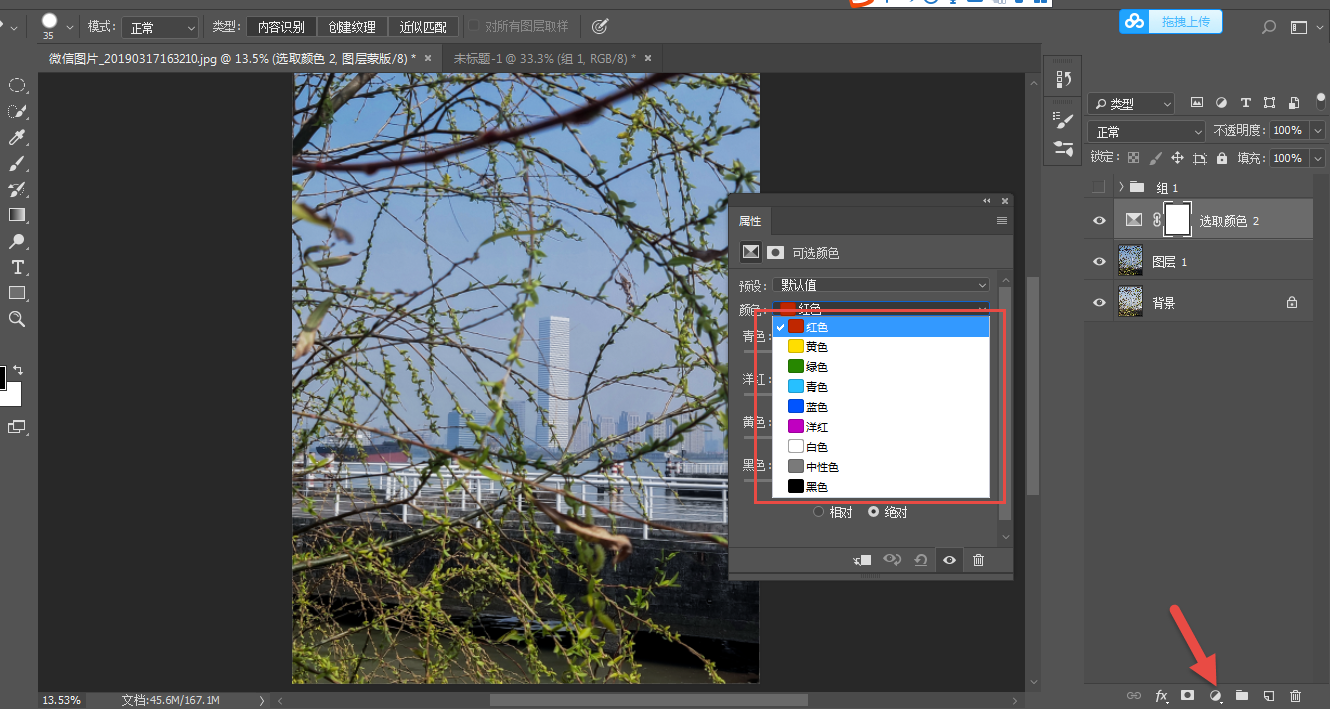Delete layer trash icon in Layers footer
This screenshot has width=1330, height=709.
tap(1295, 695)
